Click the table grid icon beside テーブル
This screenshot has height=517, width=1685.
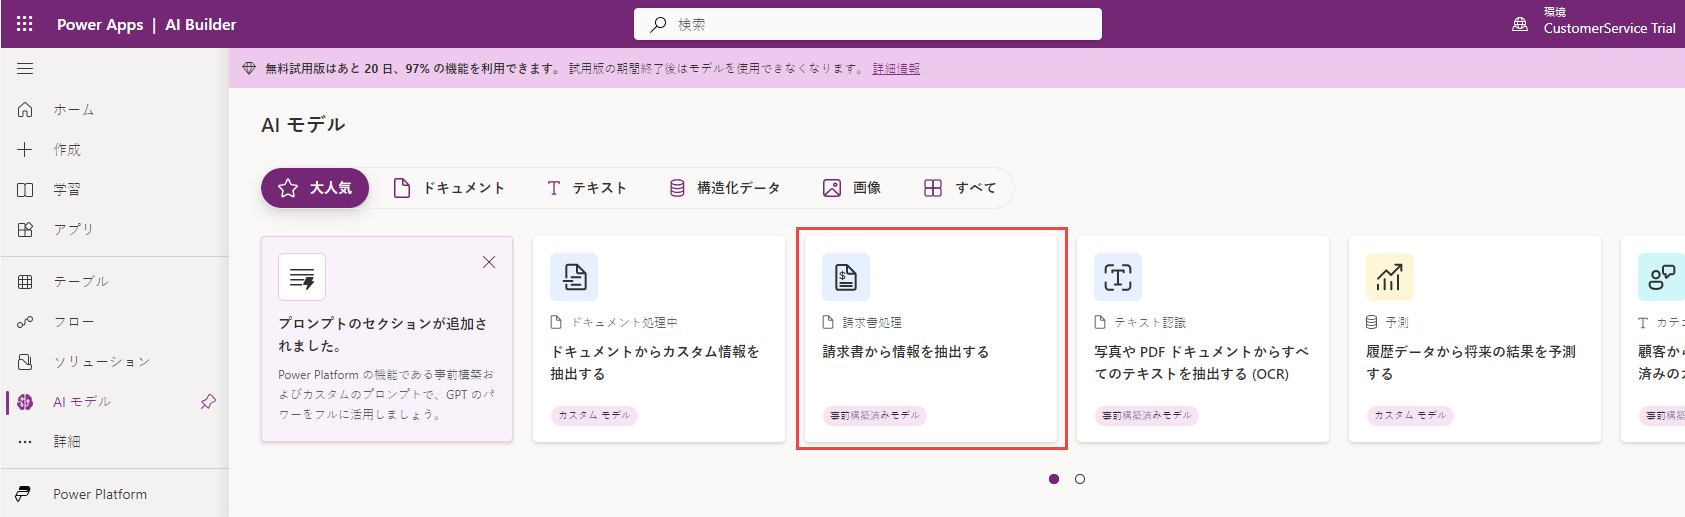point(25,282)
